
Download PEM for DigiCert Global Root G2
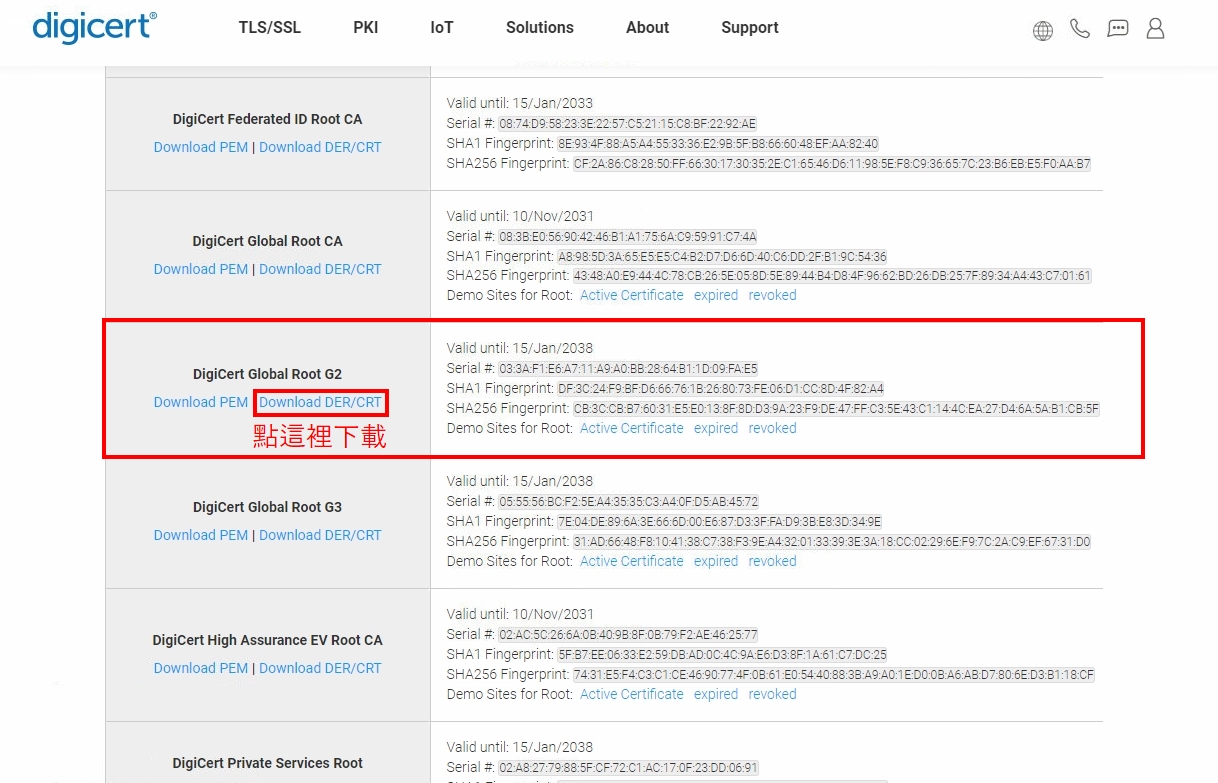201,402
